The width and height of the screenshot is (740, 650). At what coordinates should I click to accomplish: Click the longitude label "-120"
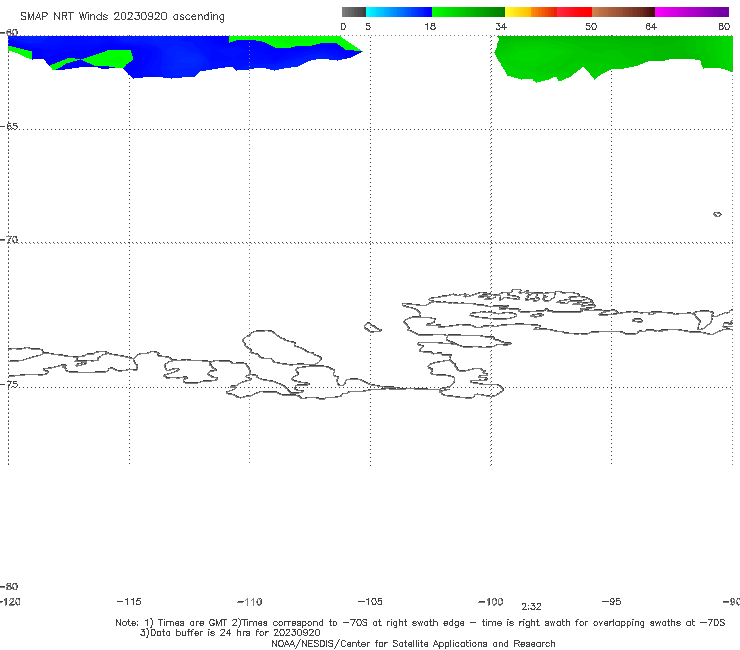click(10, 601)
